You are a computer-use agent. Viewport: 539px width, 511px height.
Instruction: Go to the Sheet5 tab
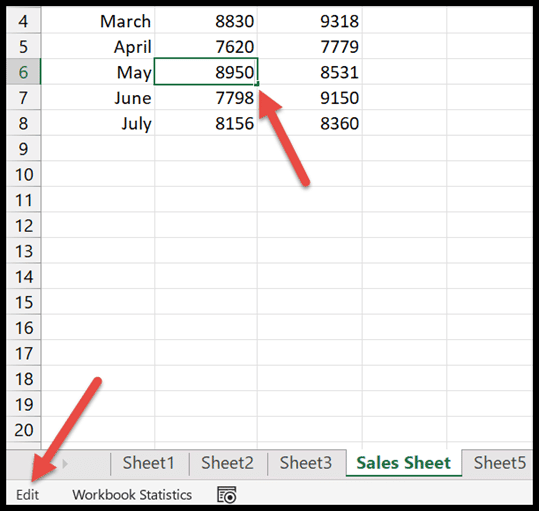(499, 463)
